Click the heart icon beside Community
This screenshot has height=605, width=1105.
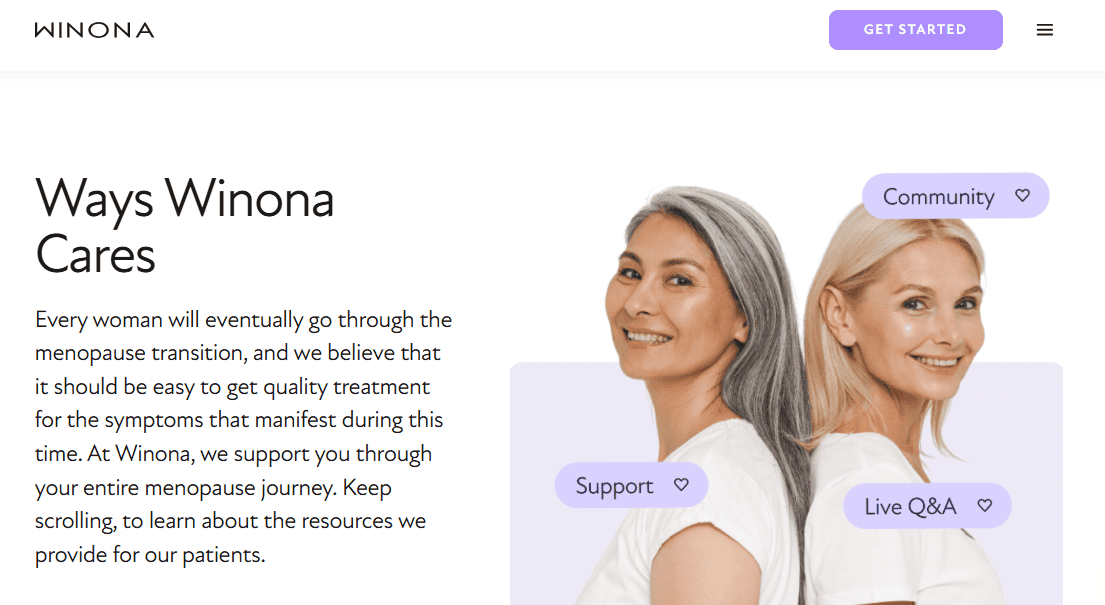click(x=1022, y=196)
